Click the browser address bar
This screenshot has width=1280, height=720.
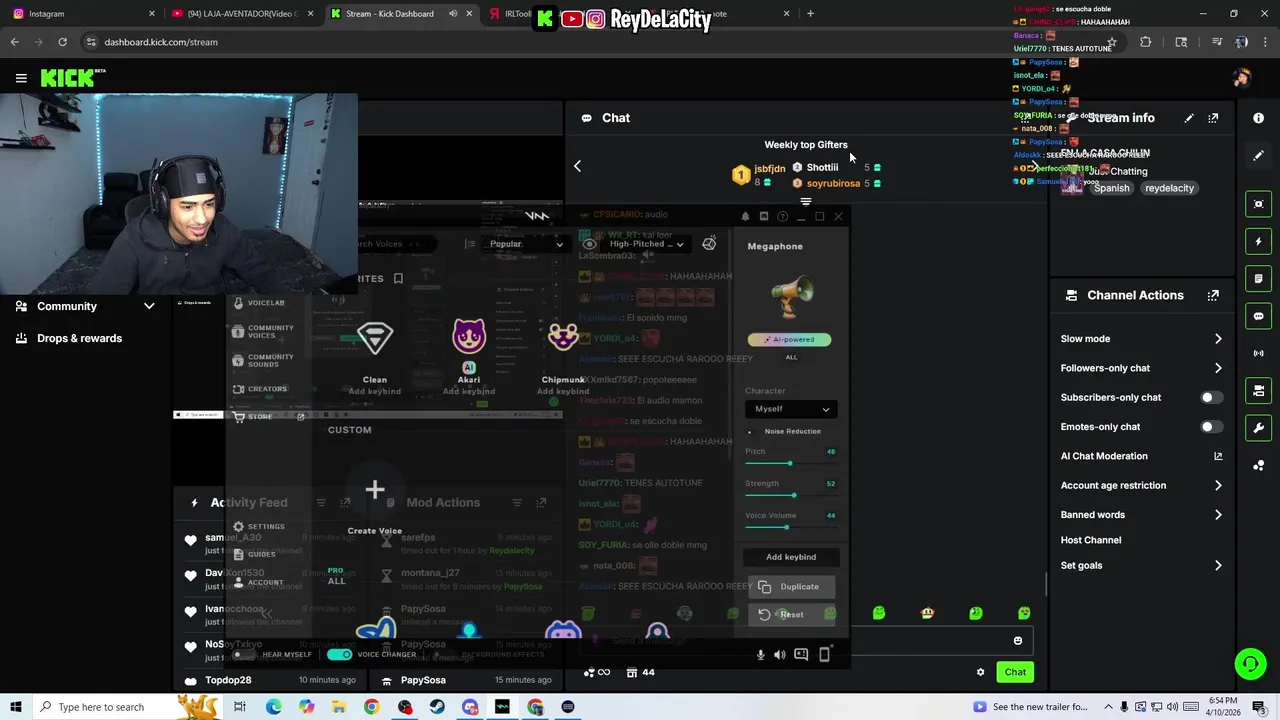590,42
